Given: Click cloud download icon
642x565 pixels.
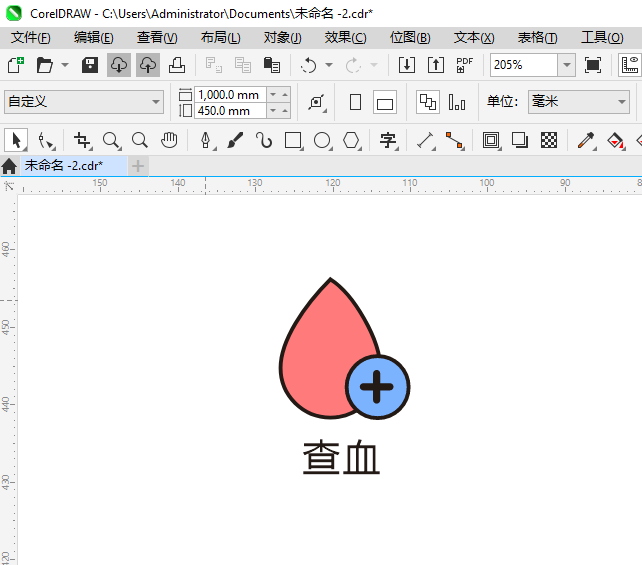Looking at the screenshot, I should [119, 65].
